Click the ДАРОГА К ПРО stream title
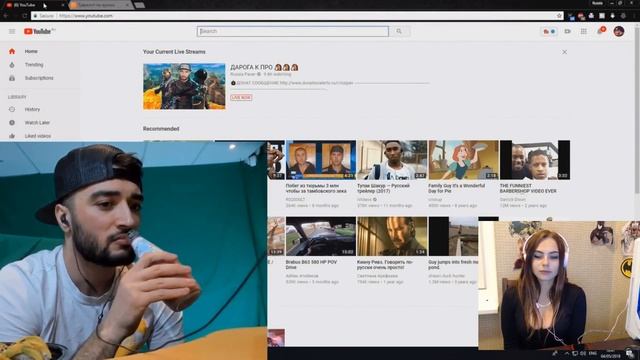Viewport: 640px width, 360px height. [x=264, y=67]
